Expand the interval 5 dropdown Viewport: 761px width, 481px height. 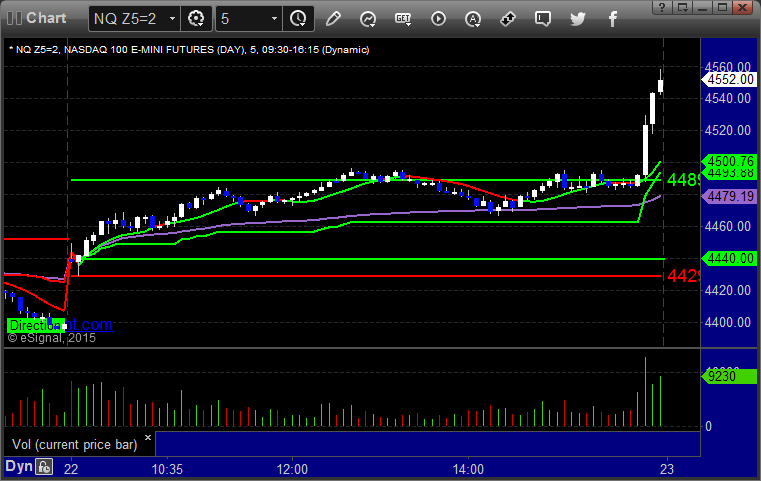tap(272, 18)
